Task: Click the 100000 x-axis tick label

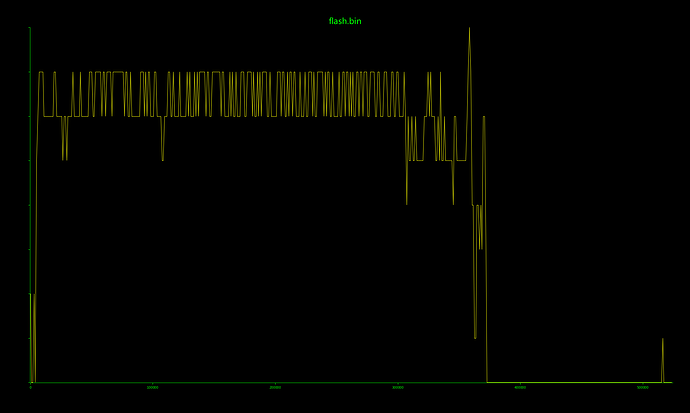Action: (x=152, y=387)
